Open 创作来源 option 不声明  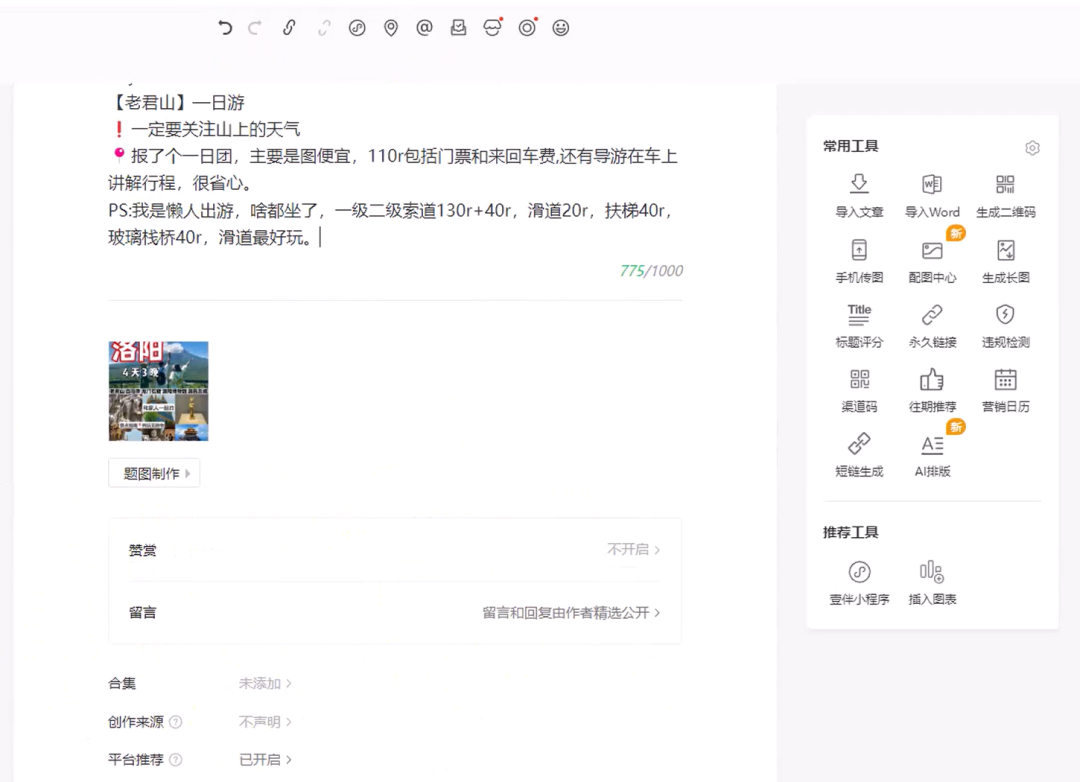click(x=265, y=722)
